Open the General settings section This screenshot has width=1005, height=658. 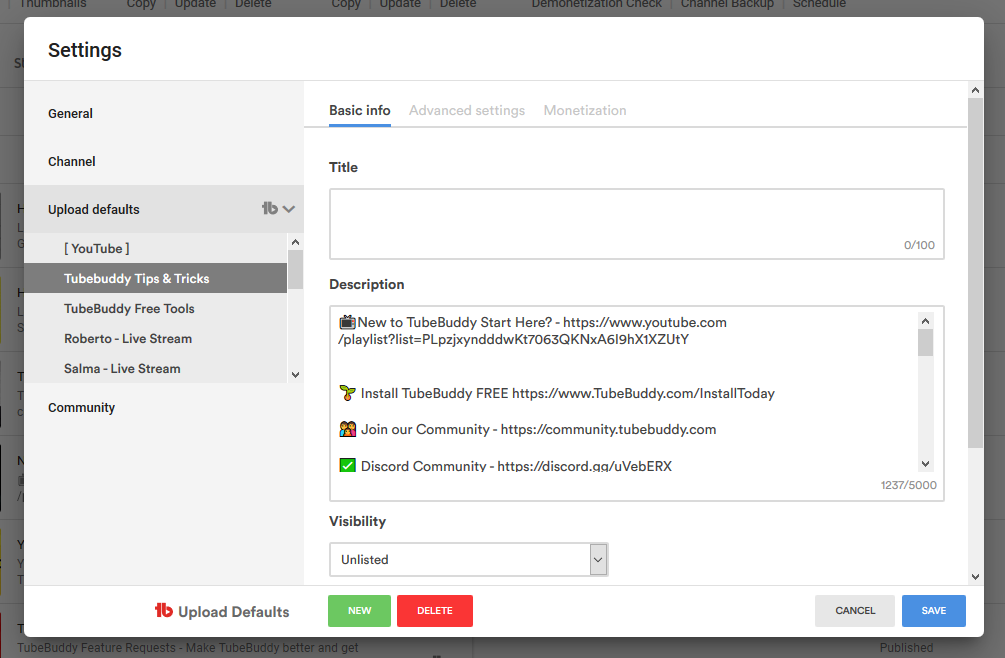[70, 114]
